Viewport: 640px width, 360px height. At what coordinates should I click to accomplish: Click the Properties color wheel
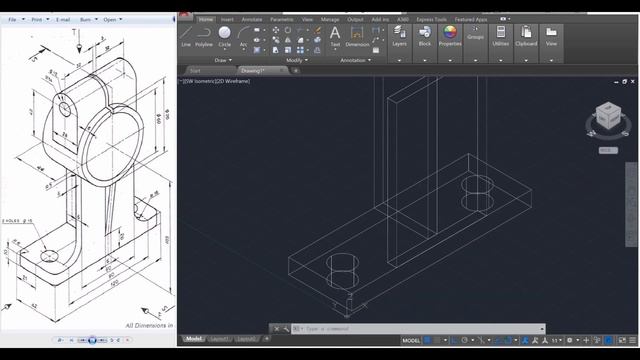click(x=450, y=32)
